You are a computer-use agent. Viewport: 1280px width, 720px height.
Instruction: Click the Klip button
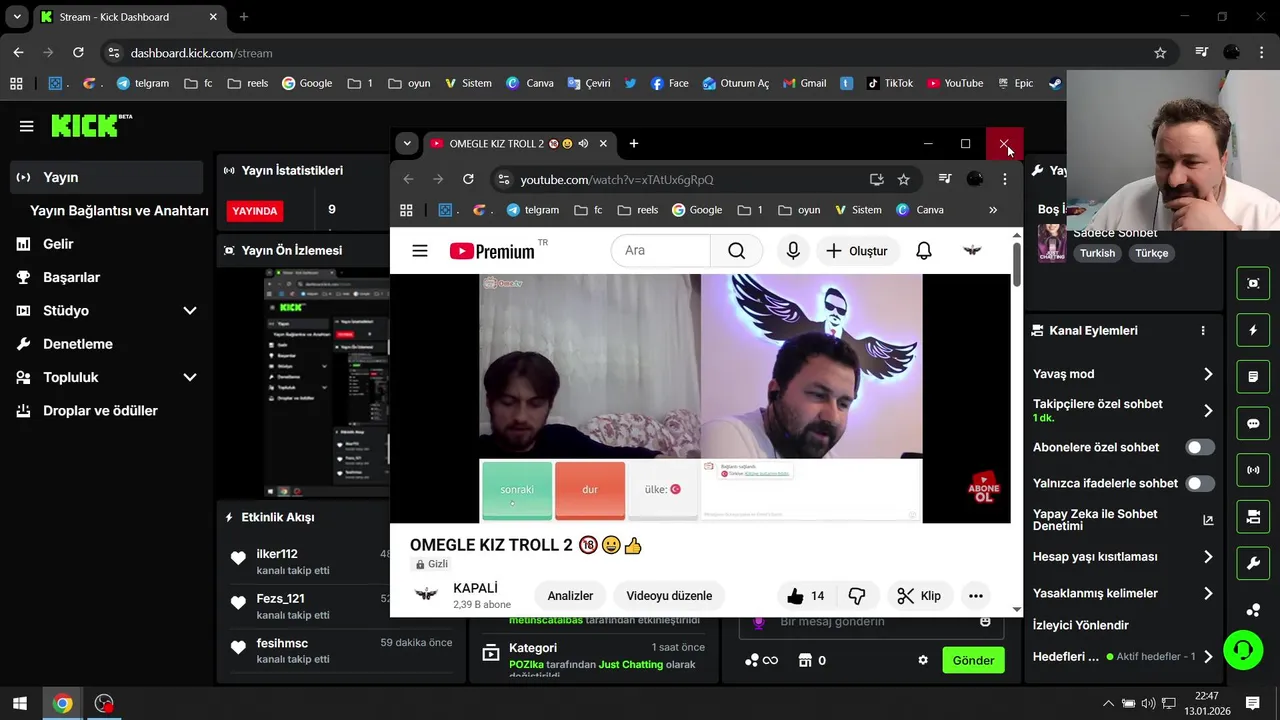pos(919,596)
